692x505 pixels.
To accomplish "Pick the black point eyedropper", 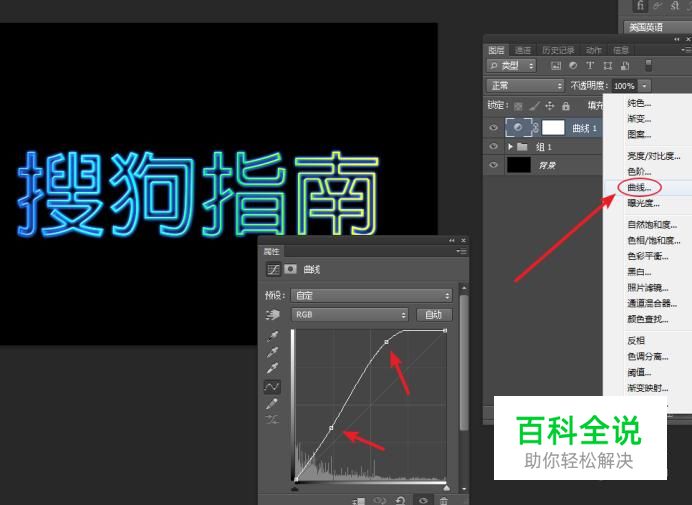I will (x=272, y=336).
